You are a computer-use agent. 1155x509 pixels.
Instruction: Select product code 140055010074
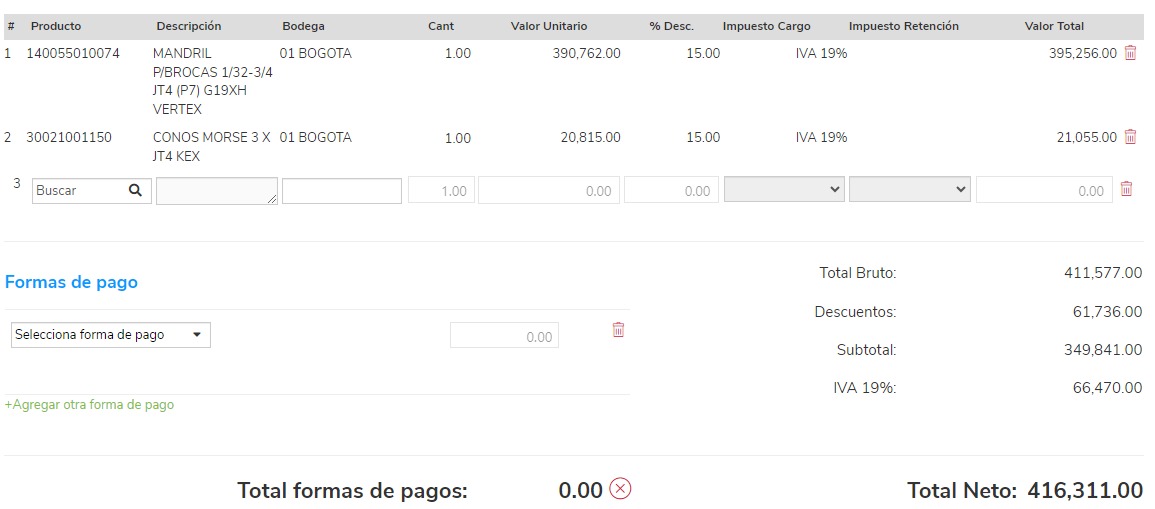coord(73,54)
